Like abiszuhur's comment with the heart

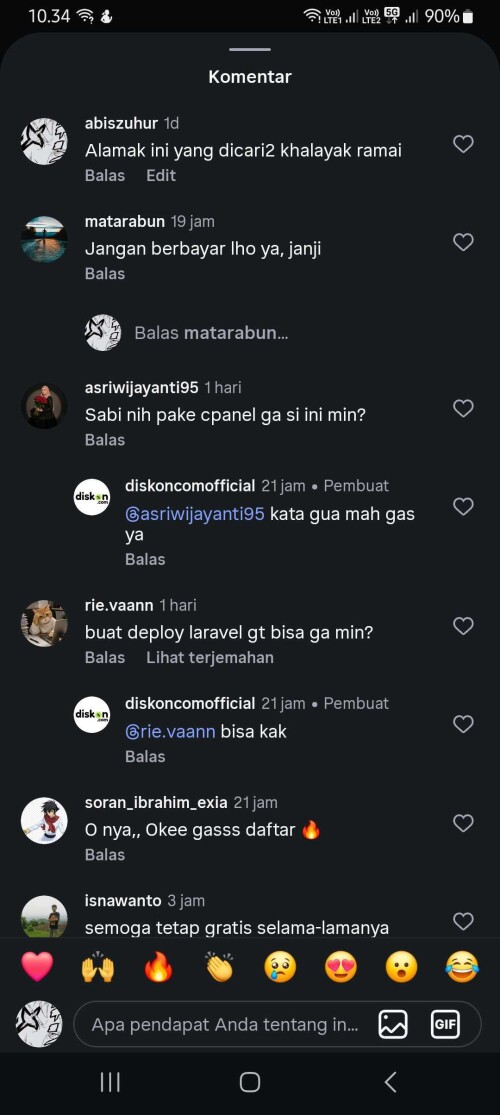point(463,144)
